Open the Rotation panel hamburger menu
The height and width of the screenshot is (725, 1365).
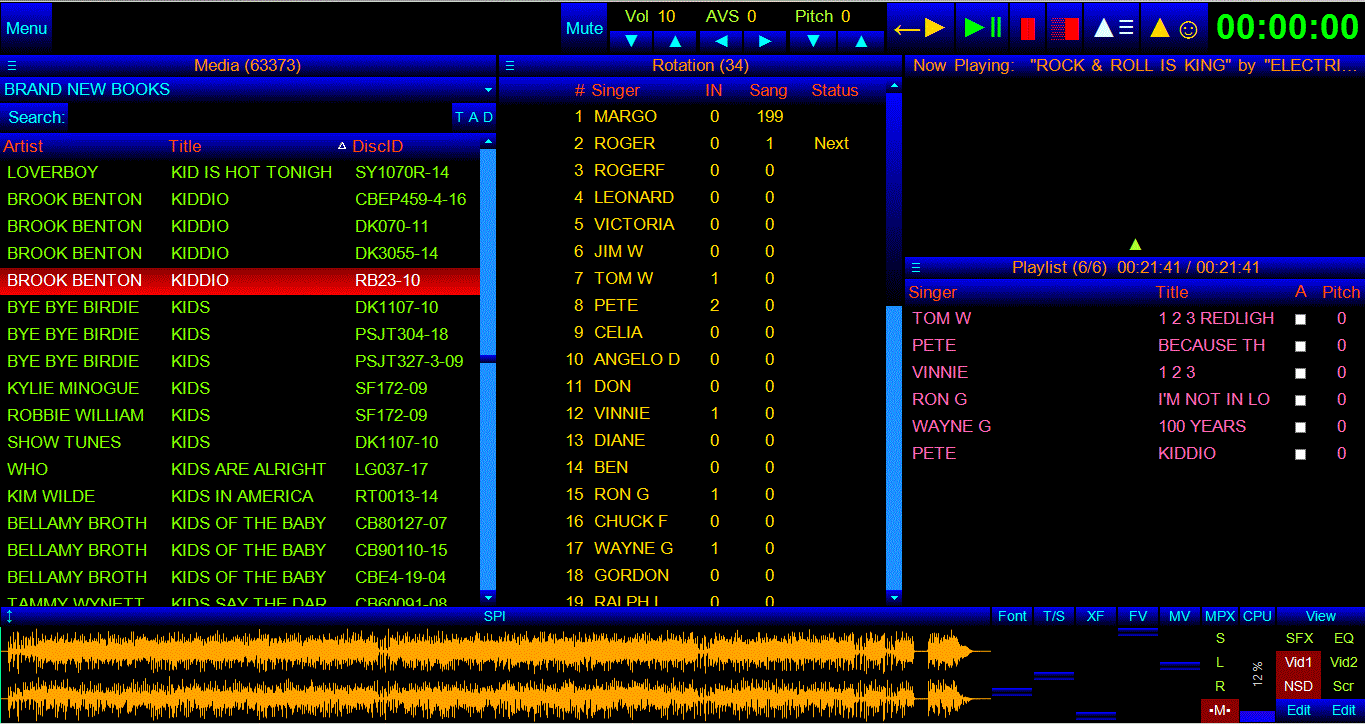pyautogui.click(x=510, y=66)
